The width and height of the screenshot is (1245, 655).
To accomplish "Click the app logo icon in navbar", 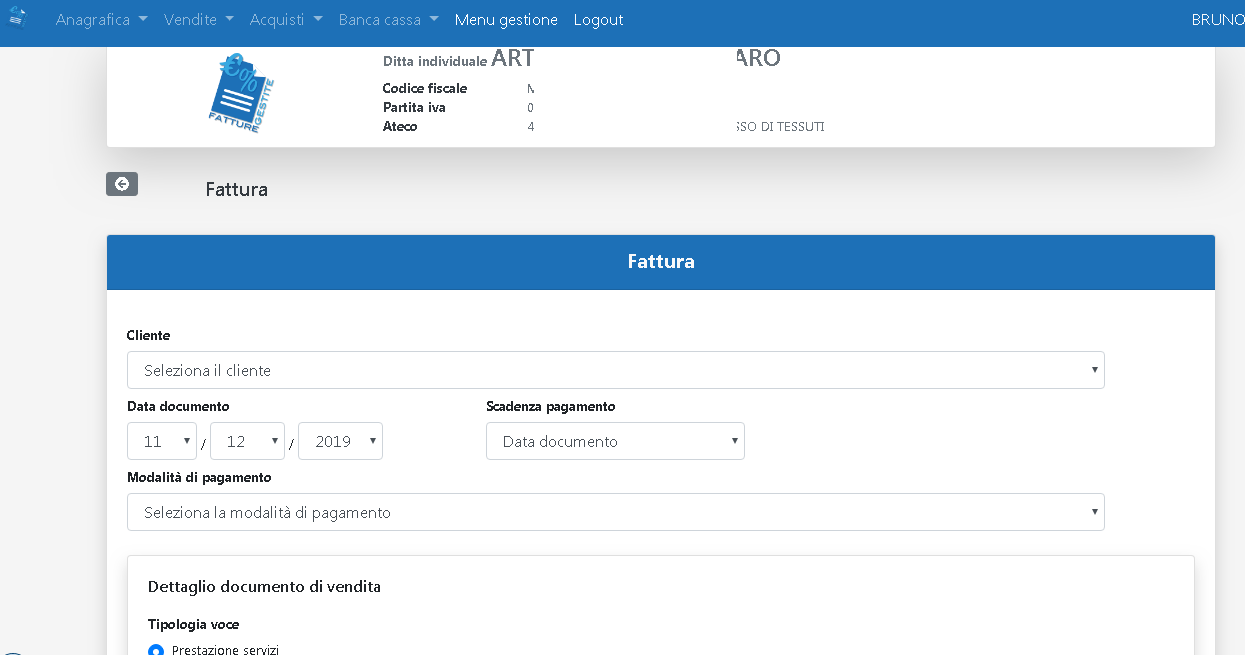I will [x=17, y=17].
